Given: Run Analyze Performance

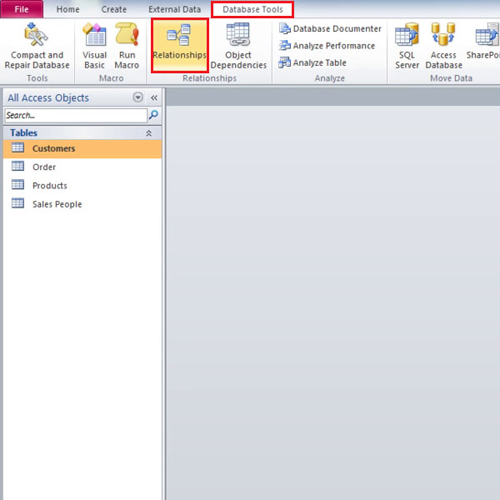Looking at the screenshot, I should (x=327, y=46).
